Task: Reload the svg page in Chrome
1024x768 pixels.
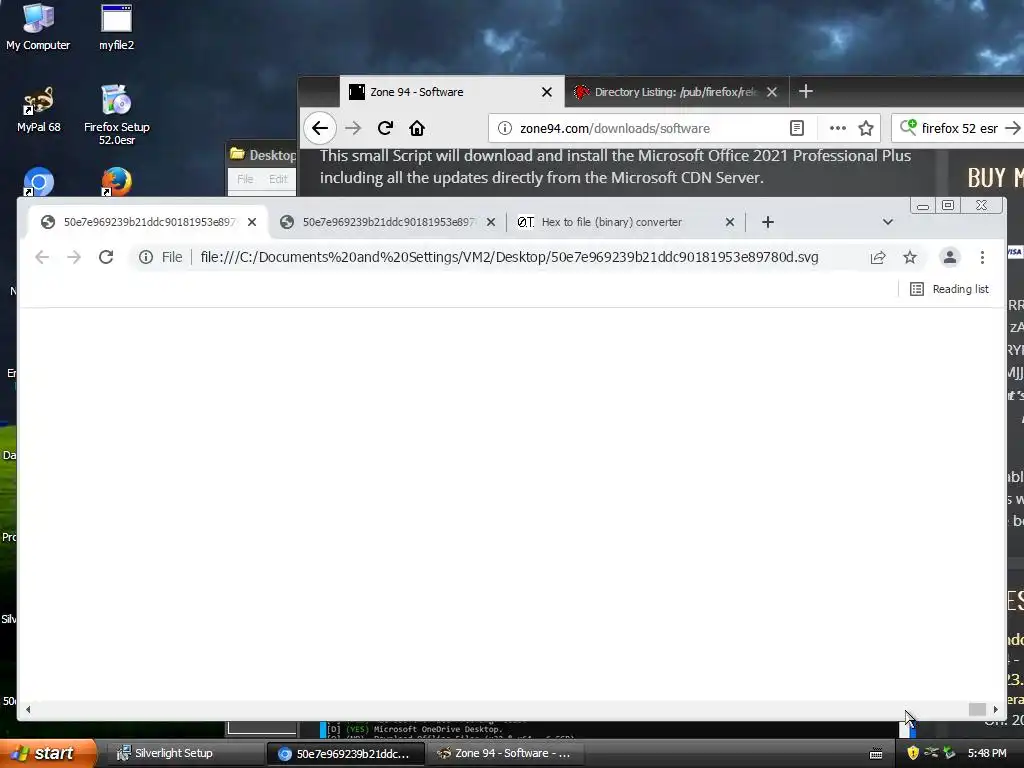Action: point(106,257)
